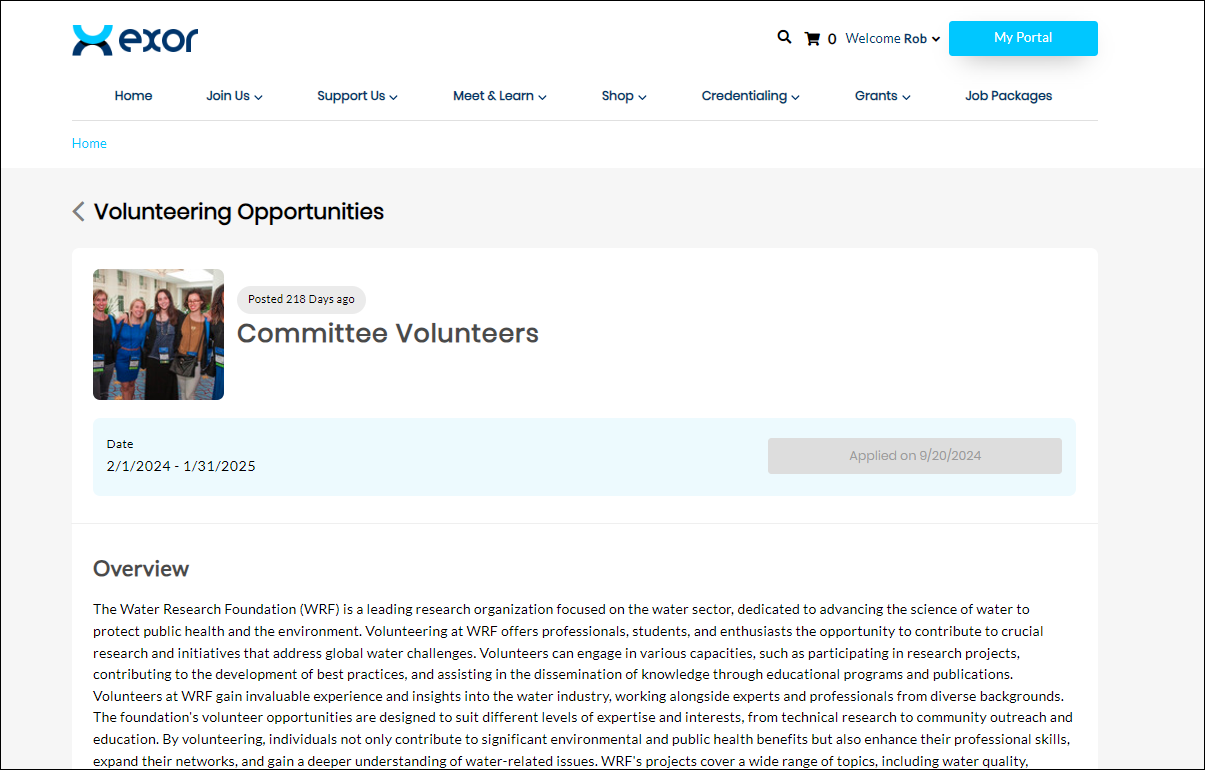
Task: Click the Exor logo
Action: pyautogui.click(x=135, y=40)
